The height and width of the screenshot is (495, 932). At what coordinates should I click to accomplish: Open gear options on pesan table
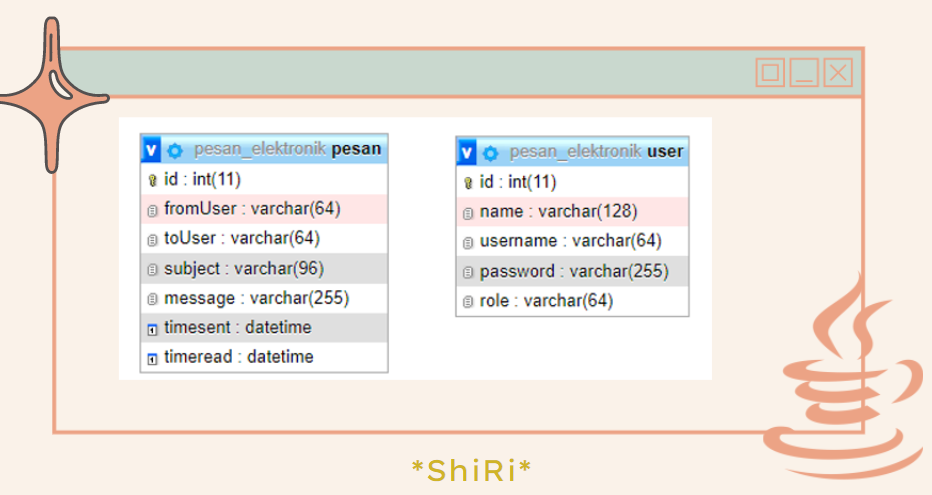(175, 150)
